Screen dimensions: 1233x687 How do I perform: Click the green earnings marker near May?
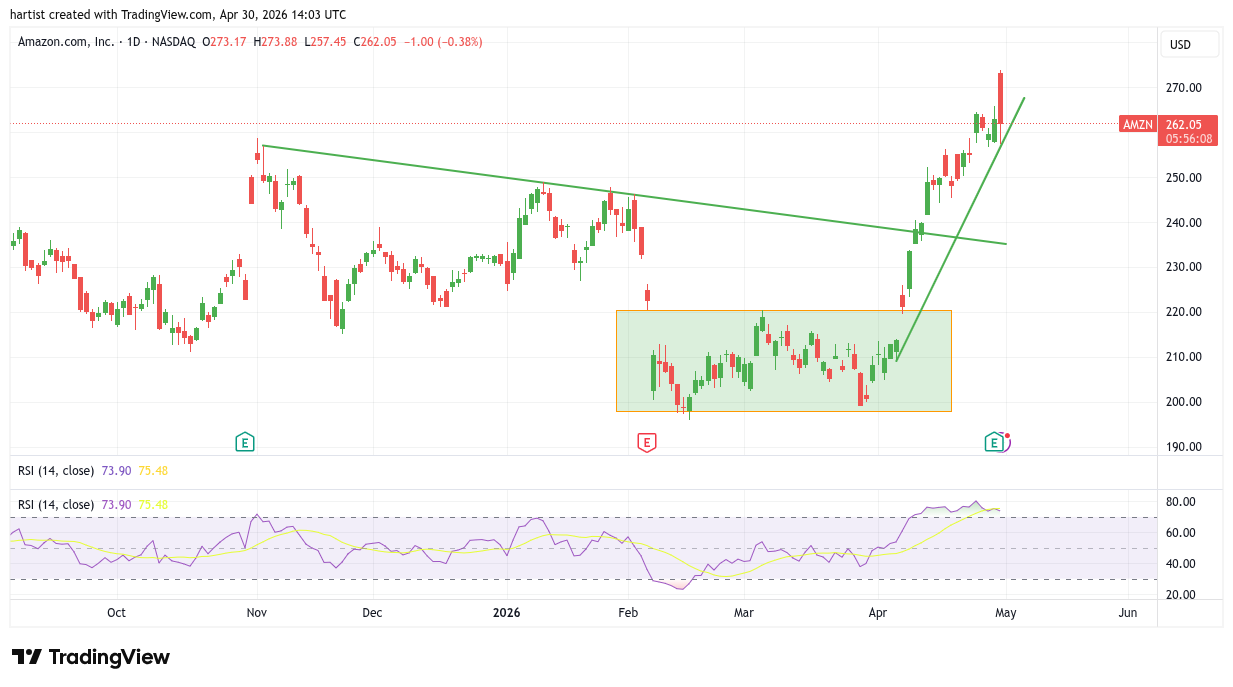[994, 441]
